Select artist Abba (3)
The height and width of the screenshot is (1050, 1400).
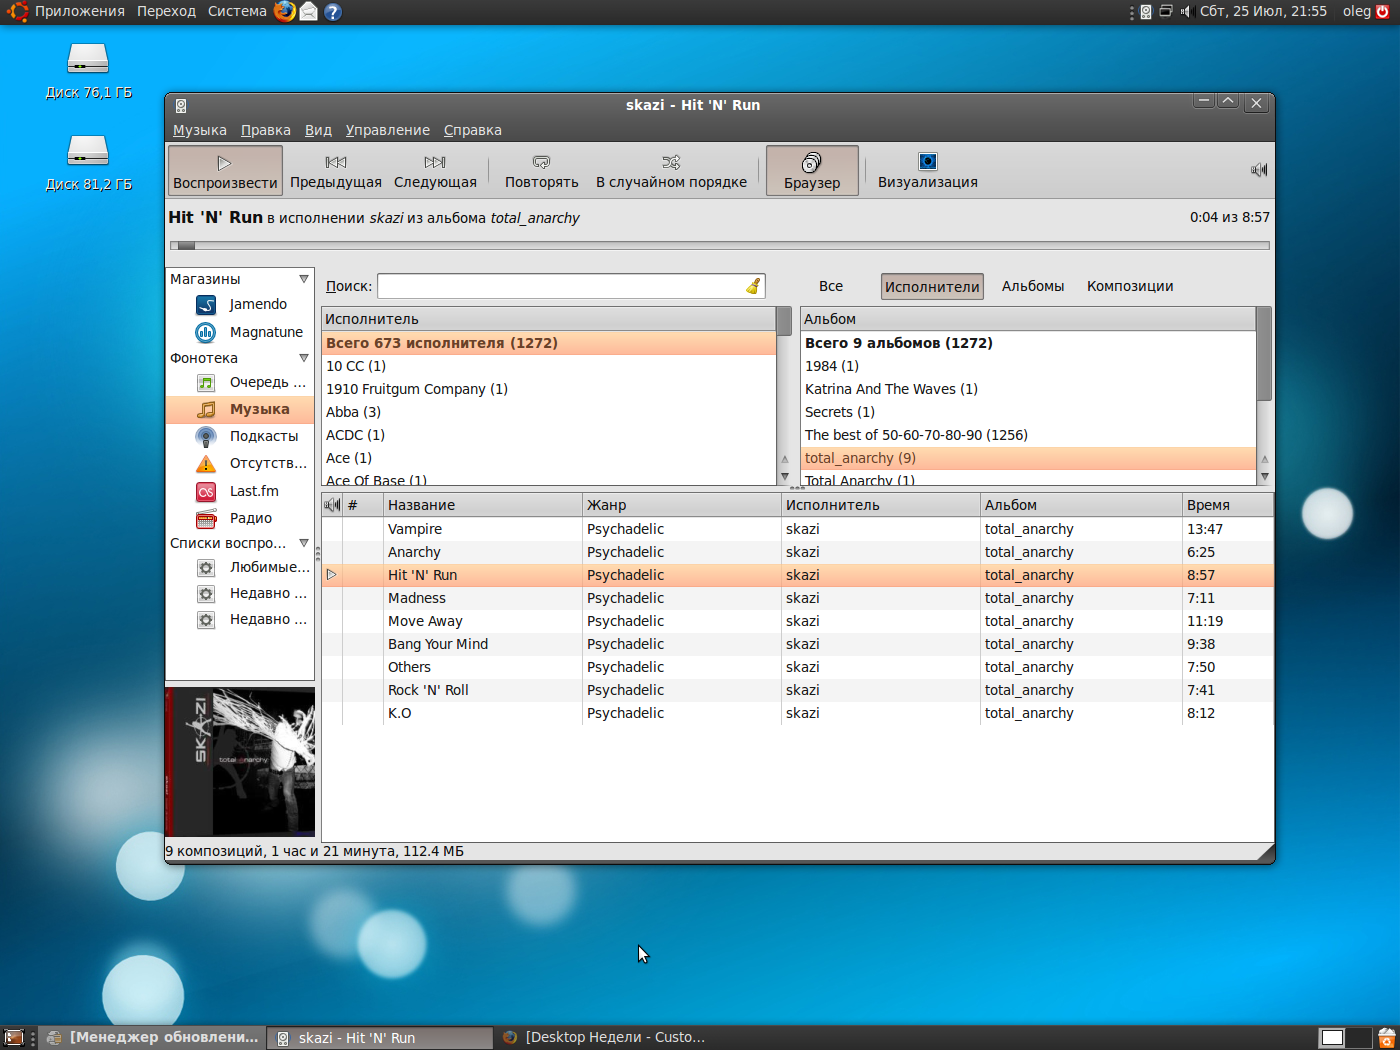click(549, 412)
